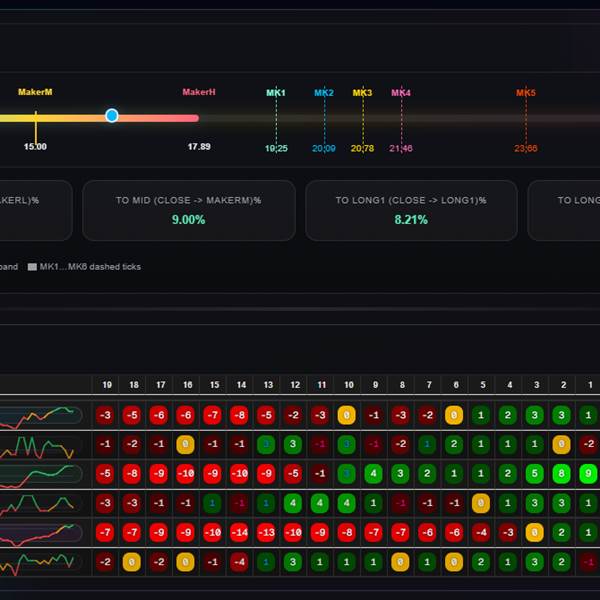Click the blue MK2 tick marker
The image size is (600, 600).
[x=324, y=119]
